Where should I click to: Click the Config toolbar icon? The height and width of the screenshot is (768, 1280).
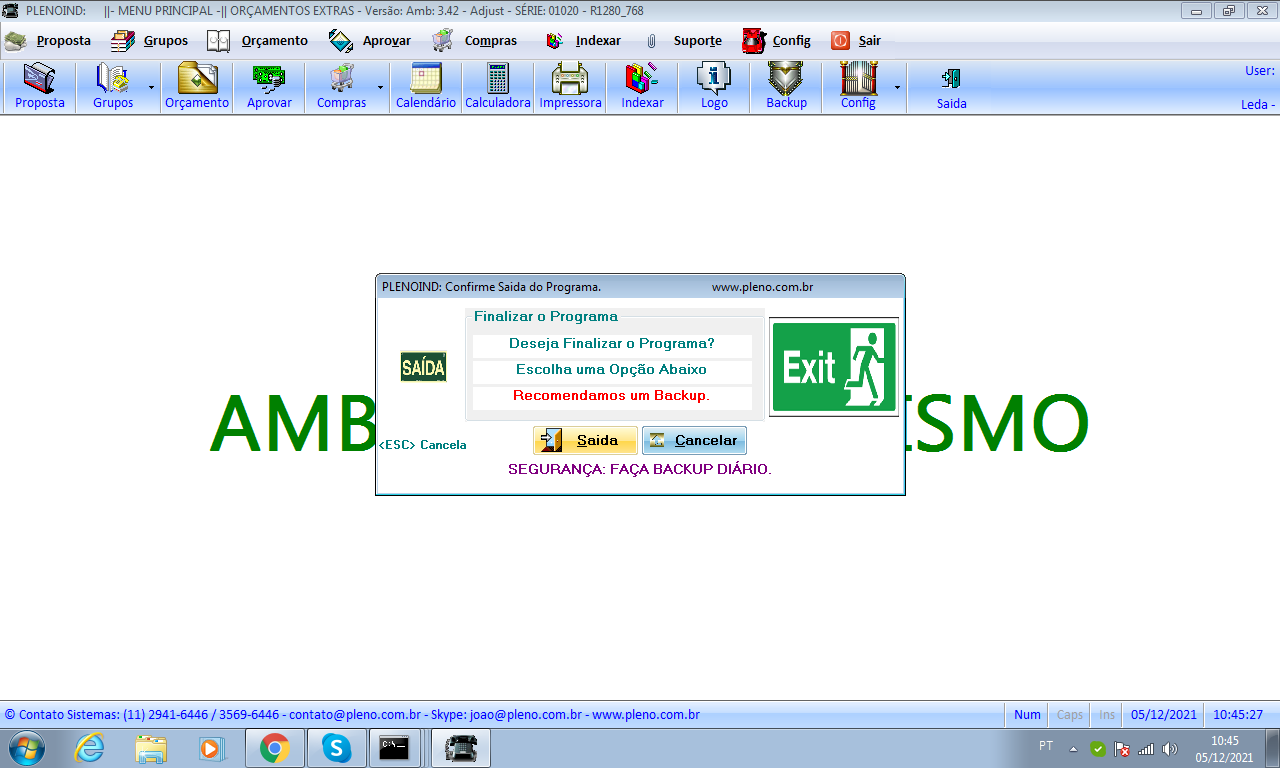pyautogui.click(x=858, y=87)
